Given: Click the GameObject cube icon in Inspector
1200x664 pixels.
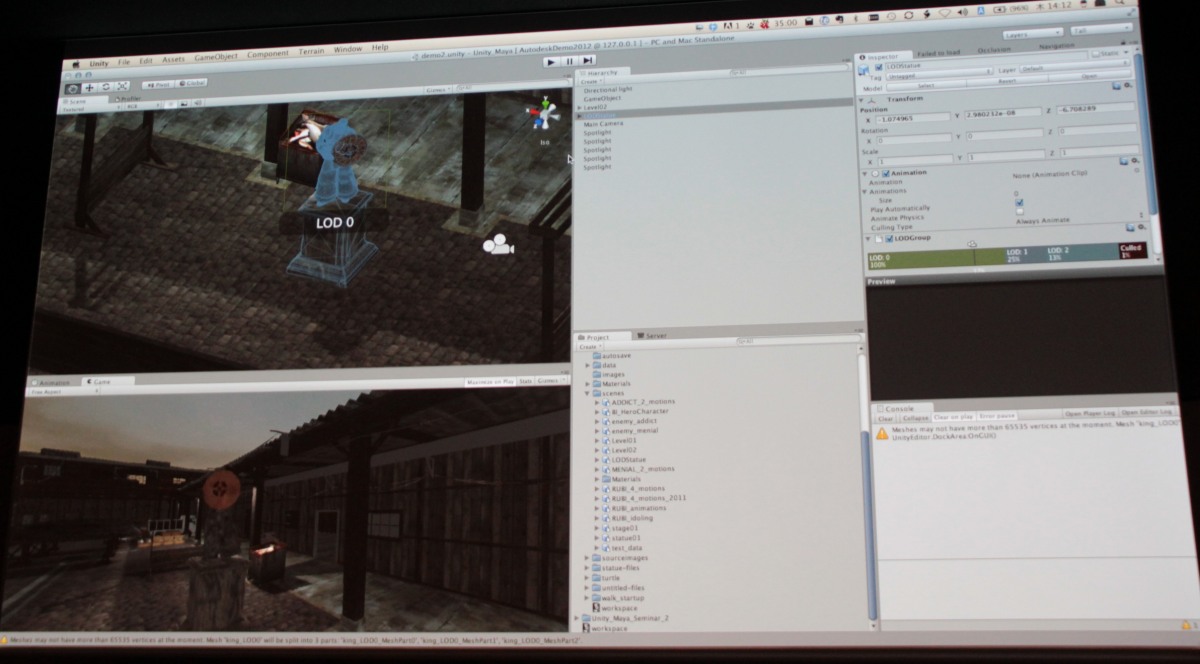Looking at the screenshot, I should pos(864,71).
